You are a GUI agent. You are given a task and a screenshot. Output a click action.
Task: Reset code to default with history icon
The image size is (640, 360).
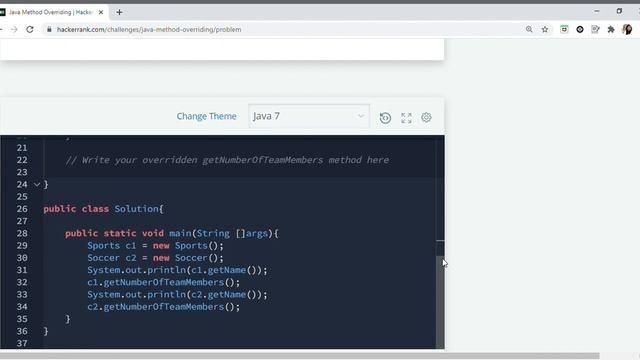[x=385, y=118]
